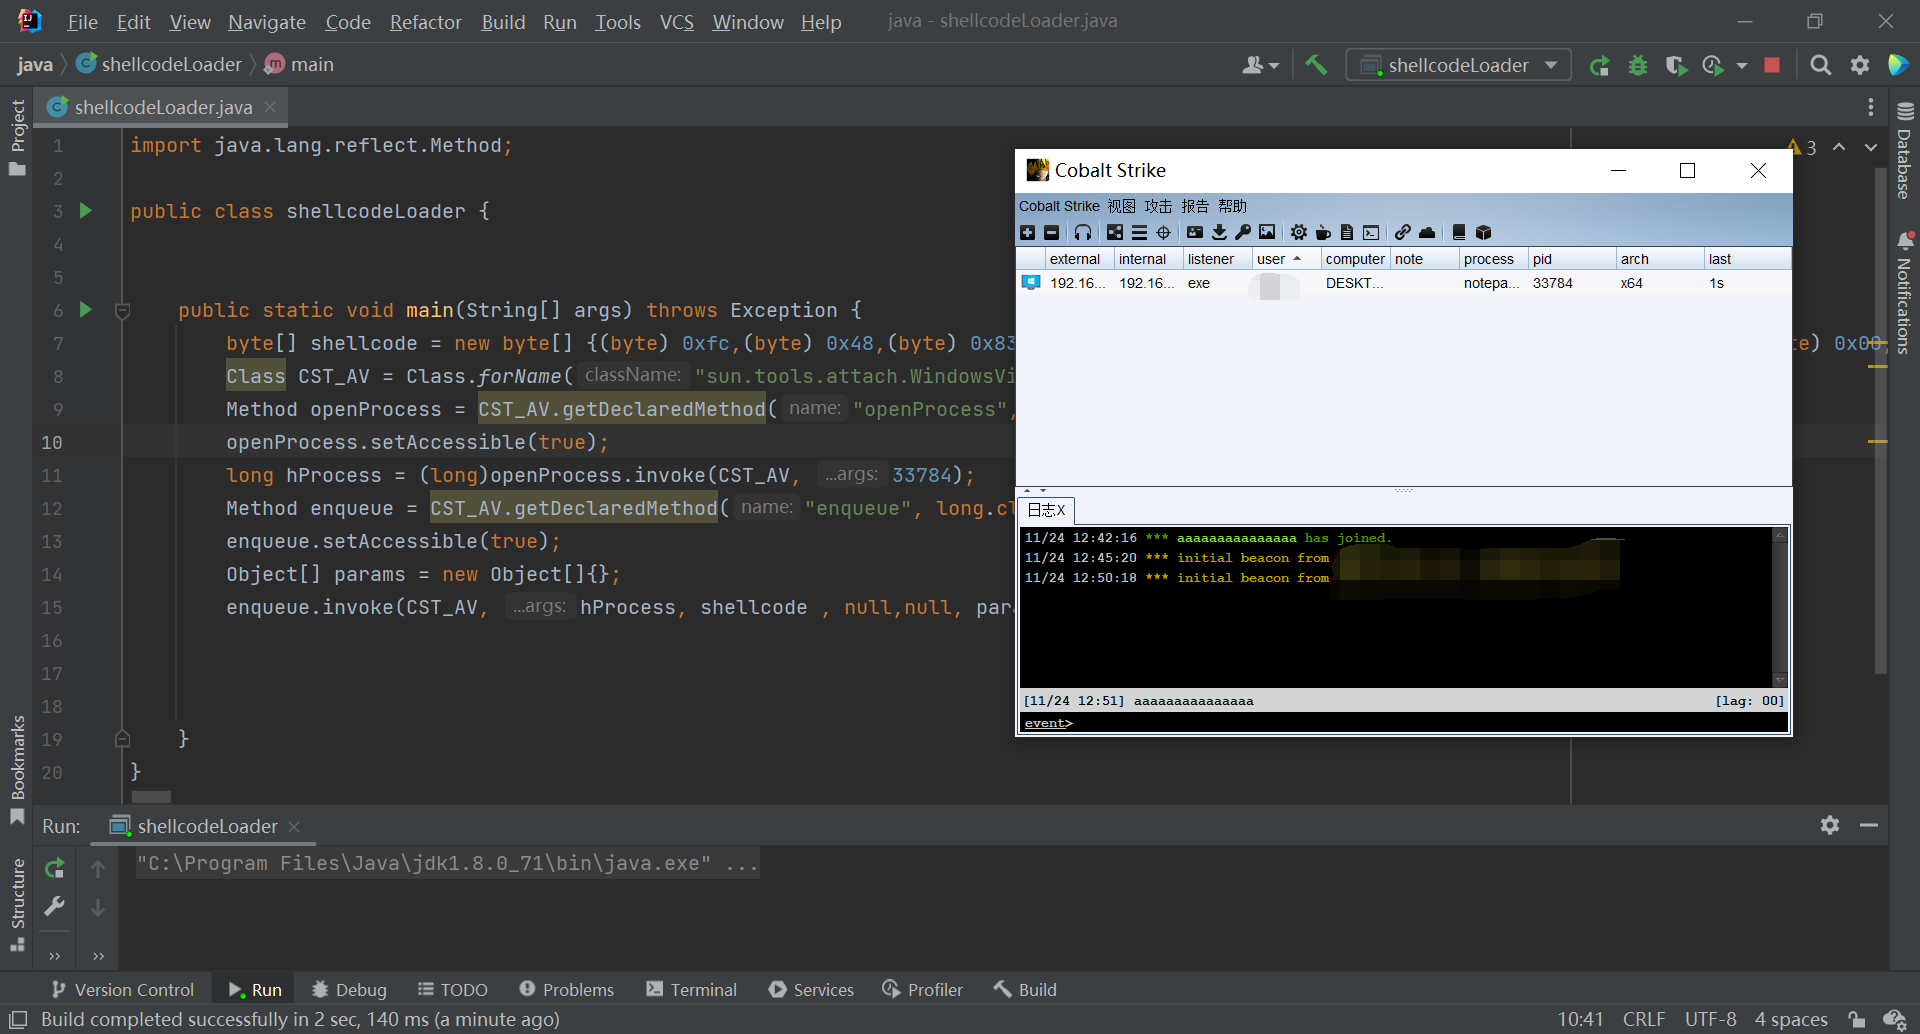Image resolution: width=1920 pixels, height=1034 pixels.
Task: Open downloaded files arrow icon
Action: pyautogui.click(x=1219, y=232)
